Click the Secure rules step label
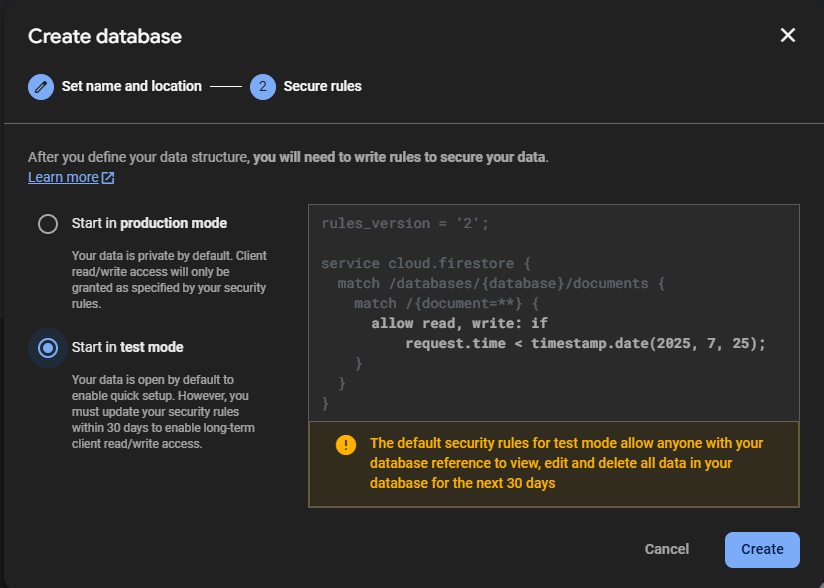This screenshot has height=588, width=824. click(x=322, y=86)
